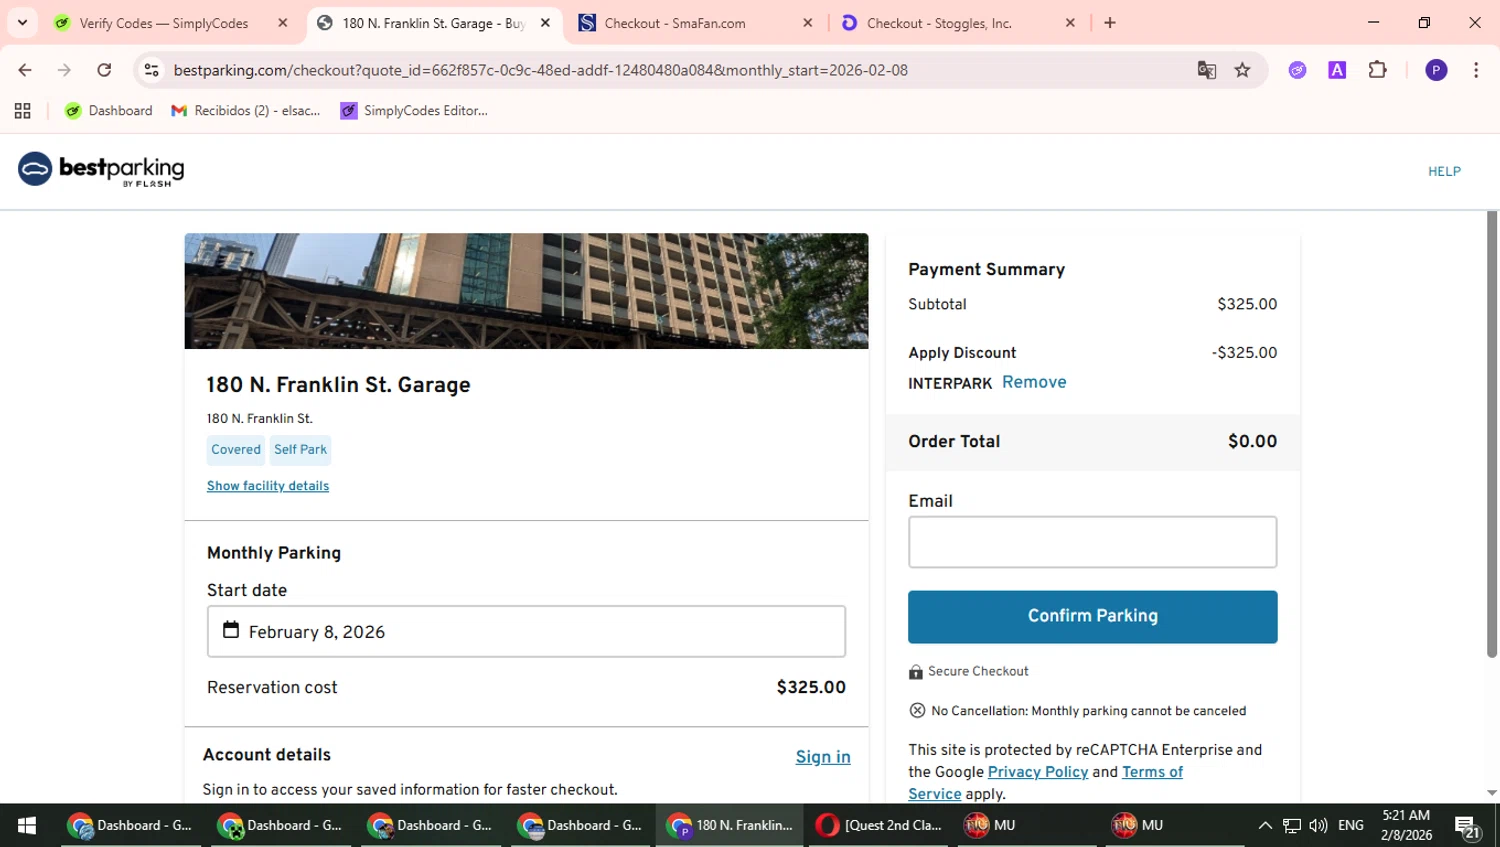Click the -$325.00 discount amount
The image size is (1500, 847).
[x=1244, y=353]
